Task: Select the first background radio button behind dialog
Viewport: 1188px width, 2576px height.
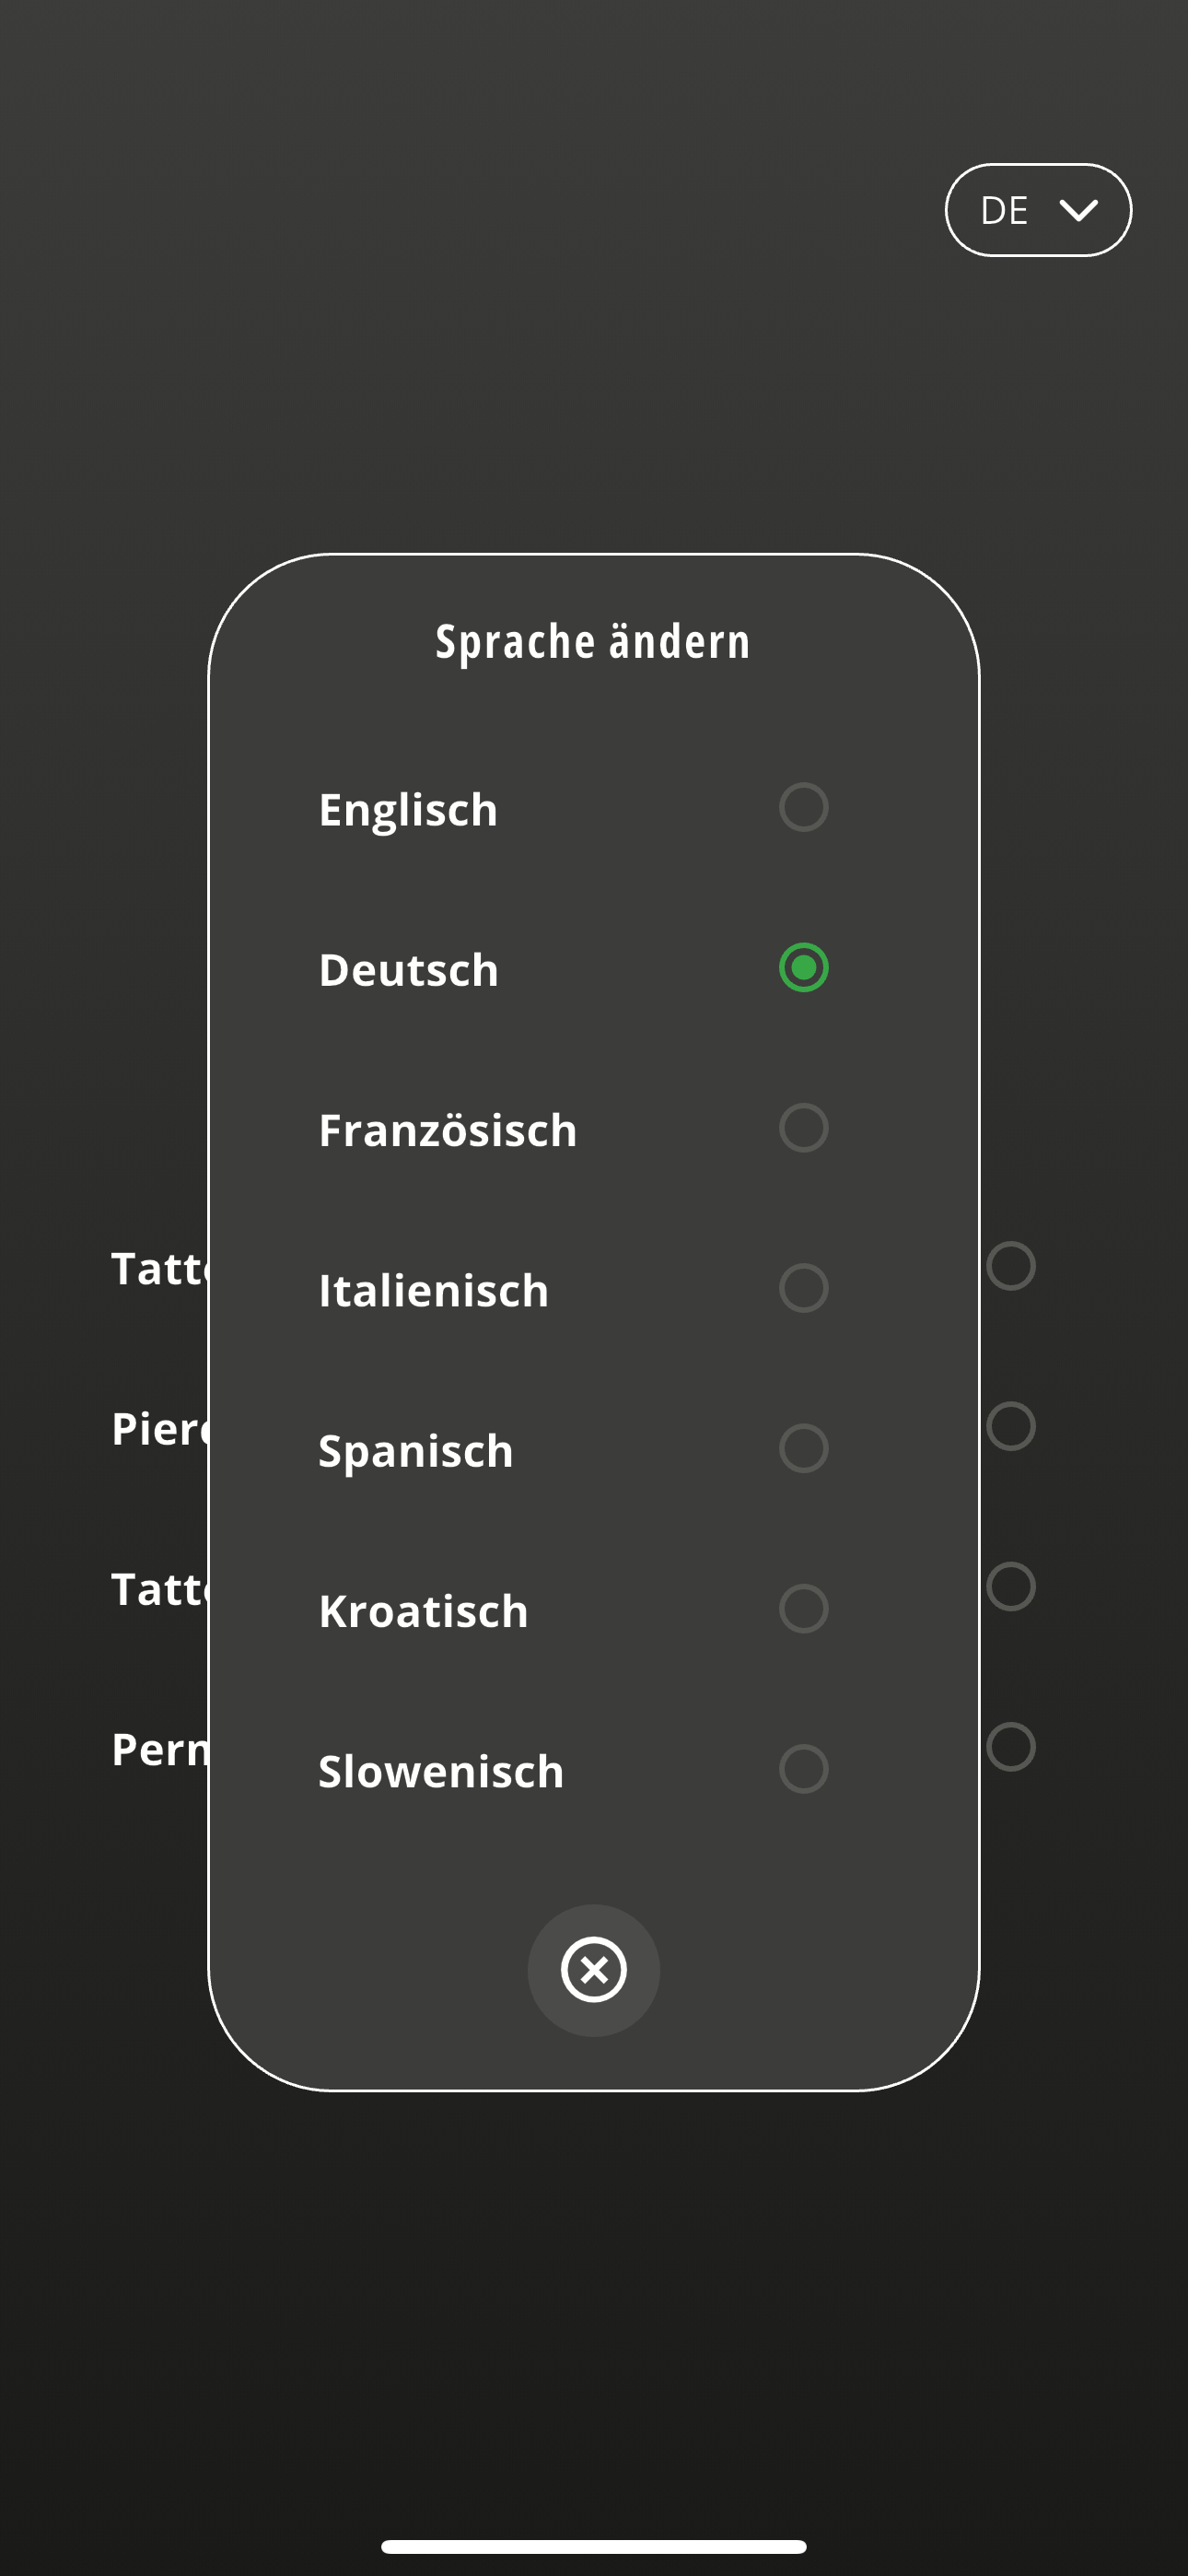Action: click(1010, 1266)
